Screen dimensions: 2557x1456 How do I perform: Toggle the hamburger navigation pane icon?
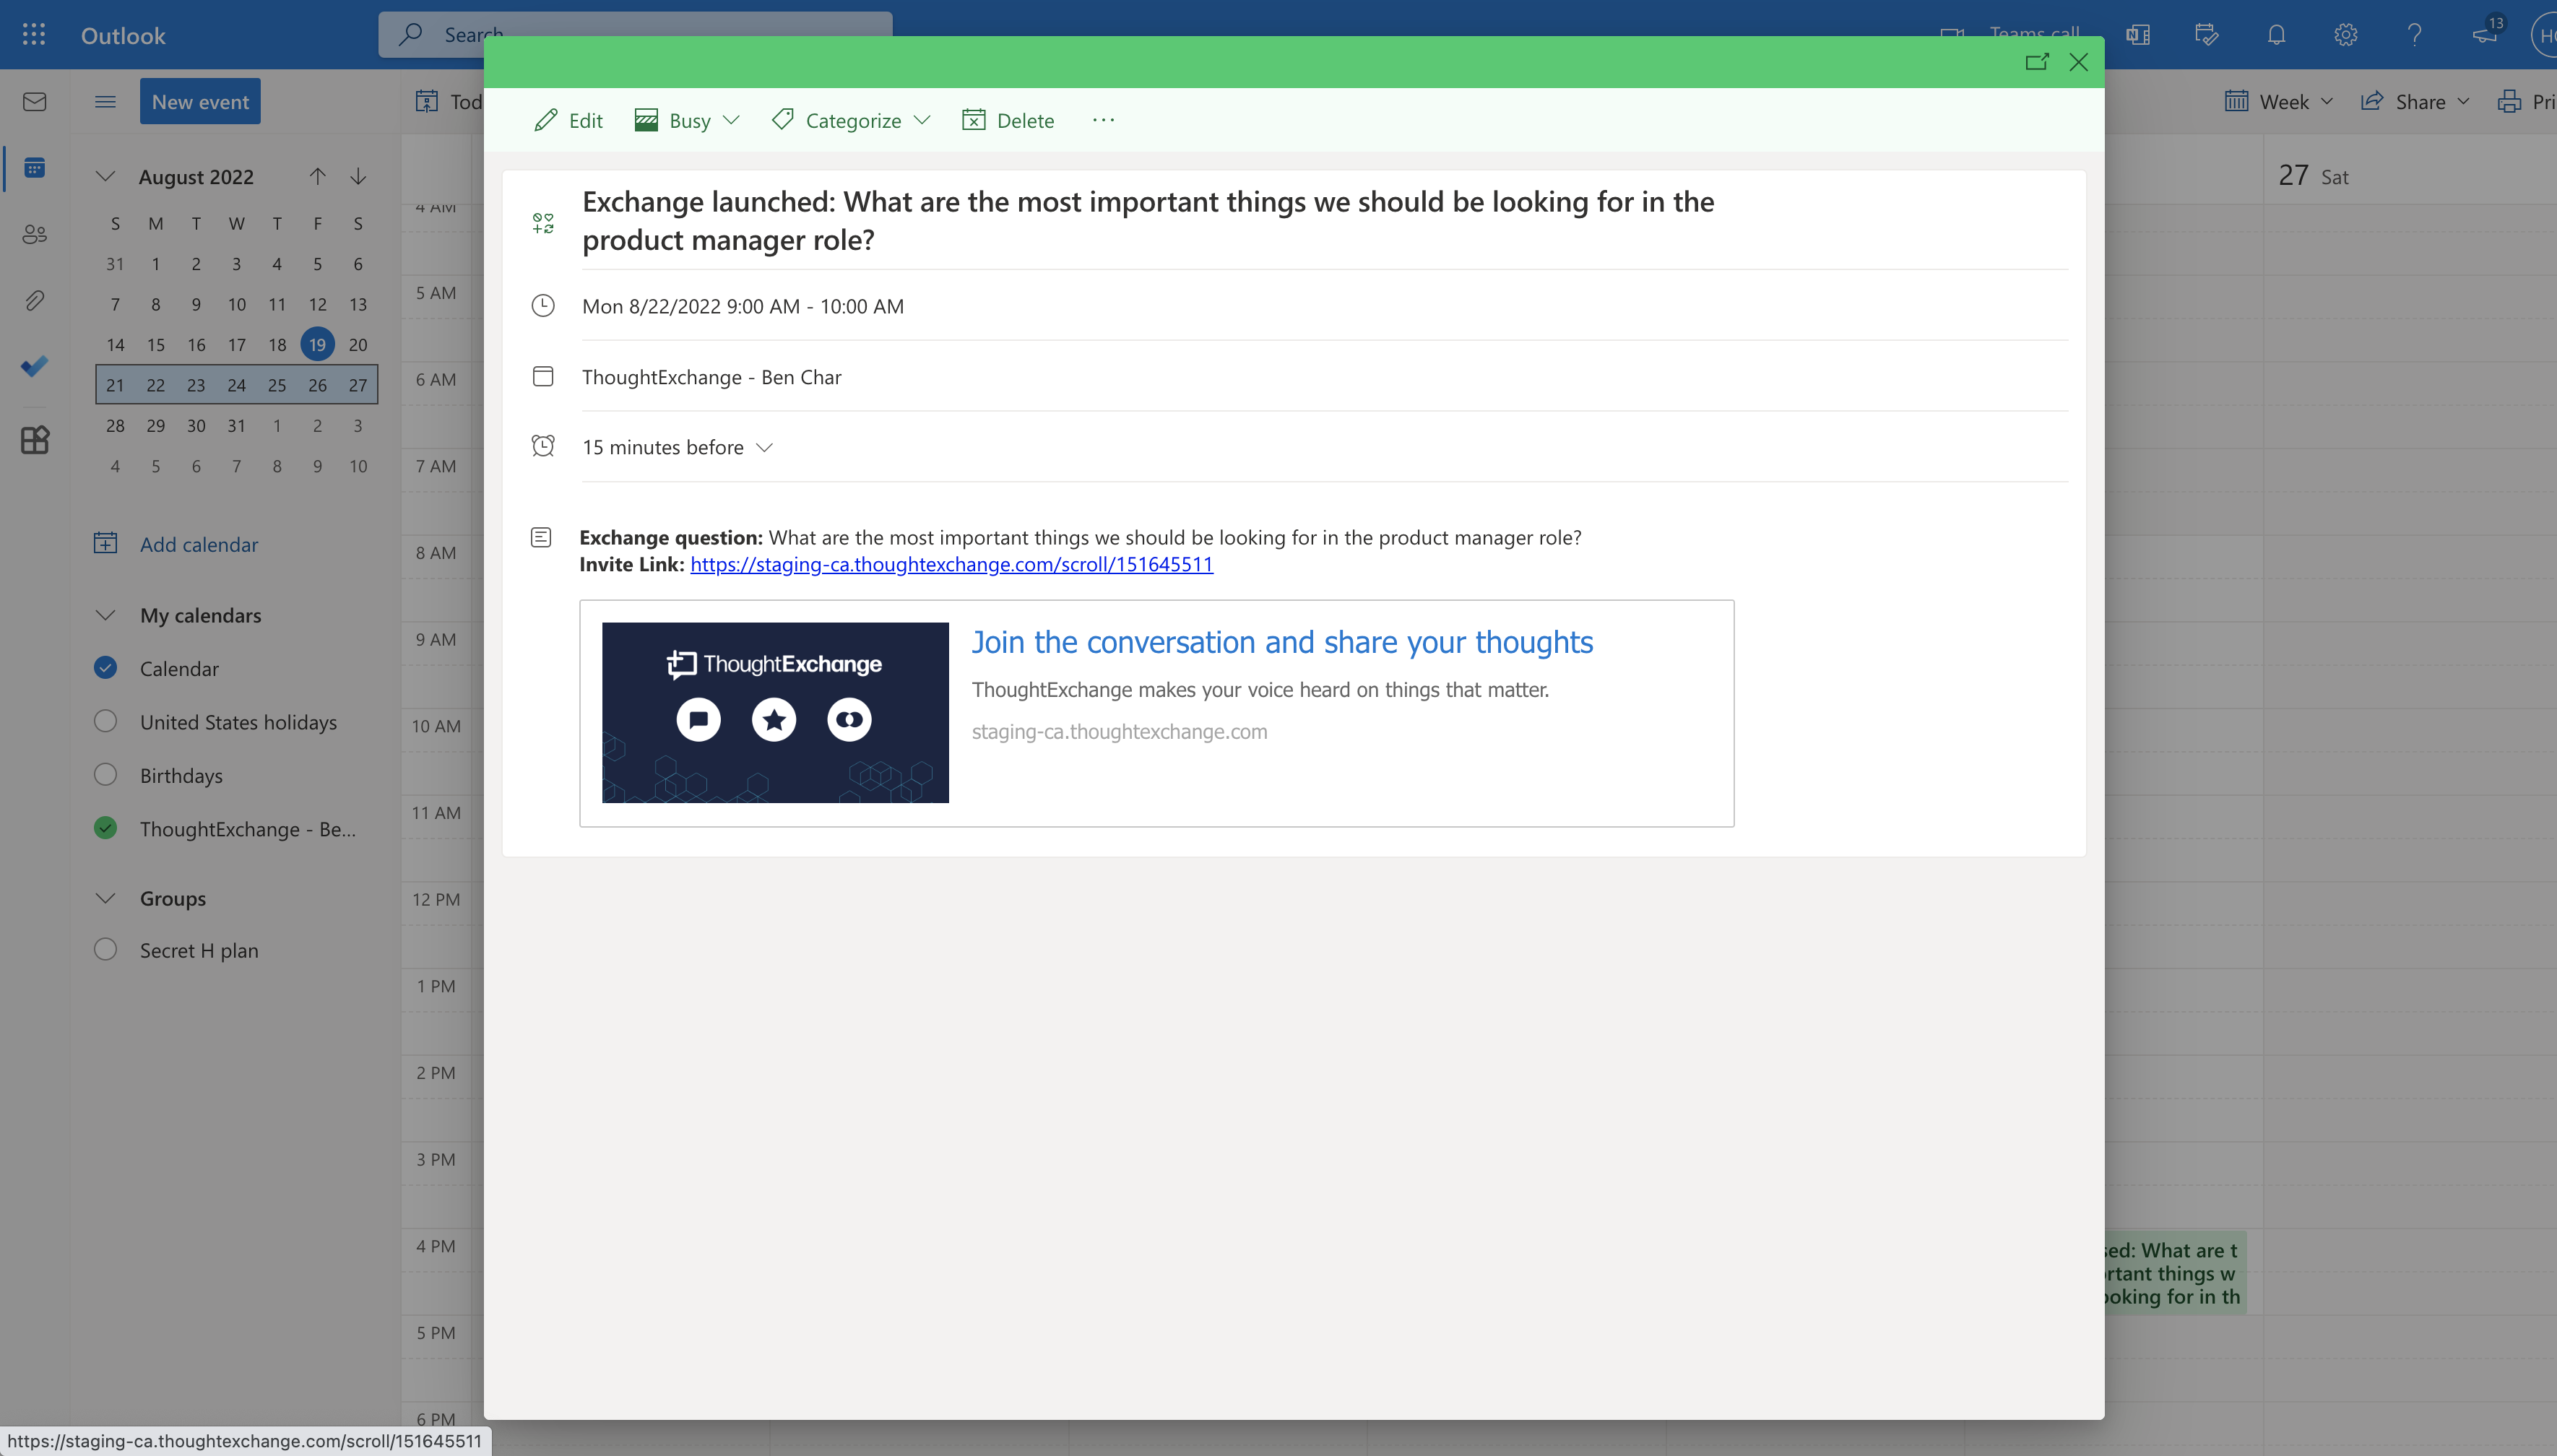[105, 102]
